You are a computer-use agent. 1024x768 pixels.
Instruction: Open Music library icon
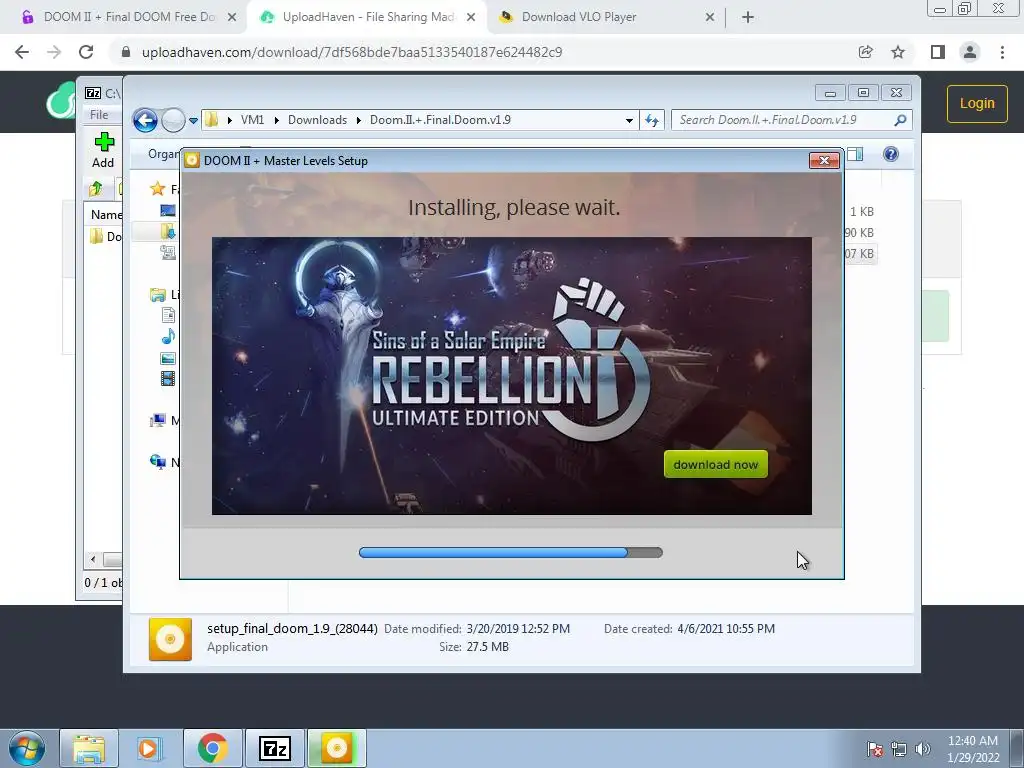coord(168,336)
